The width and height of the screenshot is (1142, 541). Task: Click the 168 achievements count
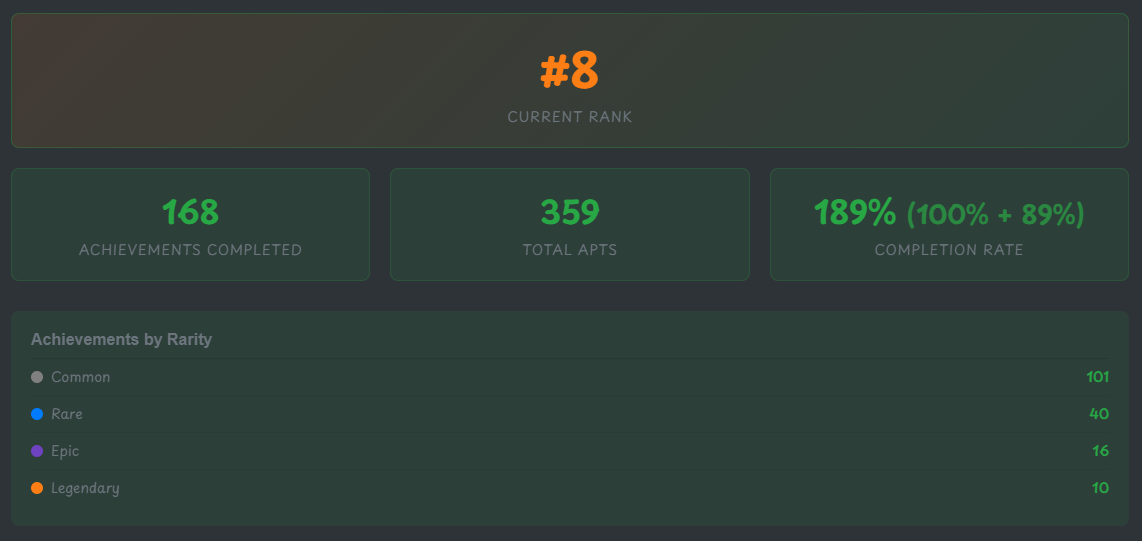coord(190,212)
